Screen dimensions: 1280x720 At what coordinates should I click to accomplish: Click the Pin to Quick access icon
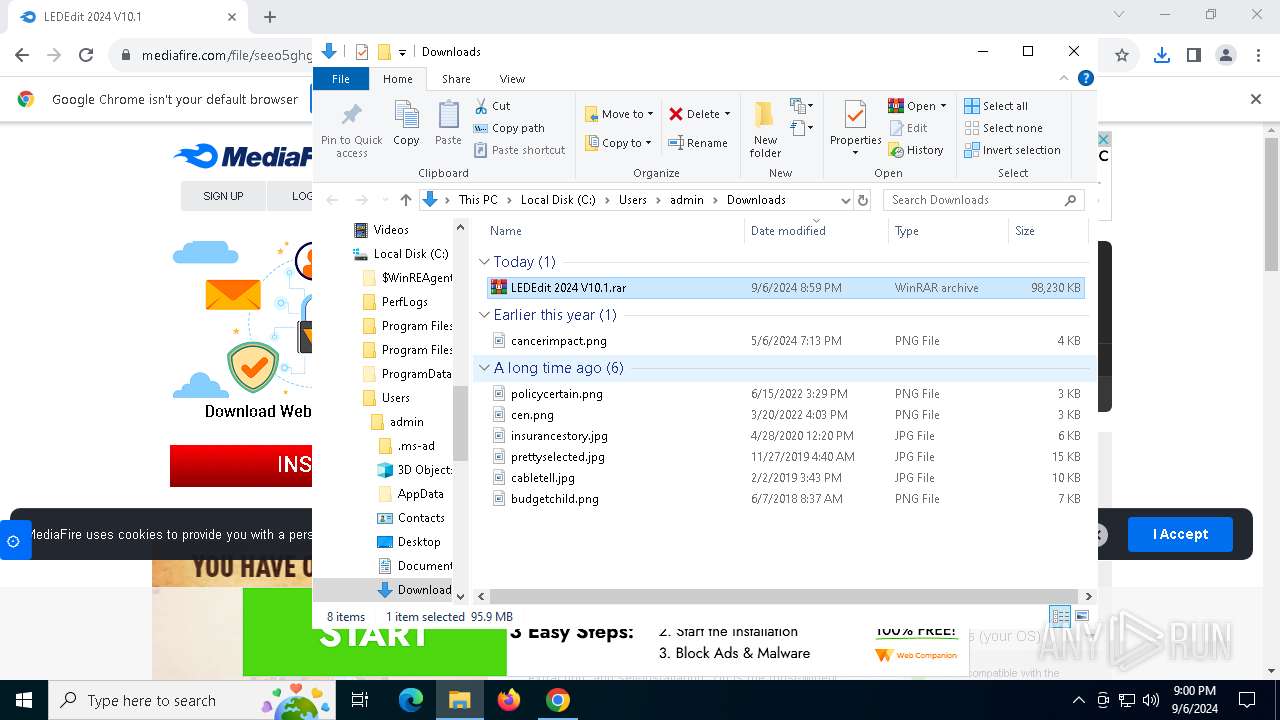click(351, 115)
